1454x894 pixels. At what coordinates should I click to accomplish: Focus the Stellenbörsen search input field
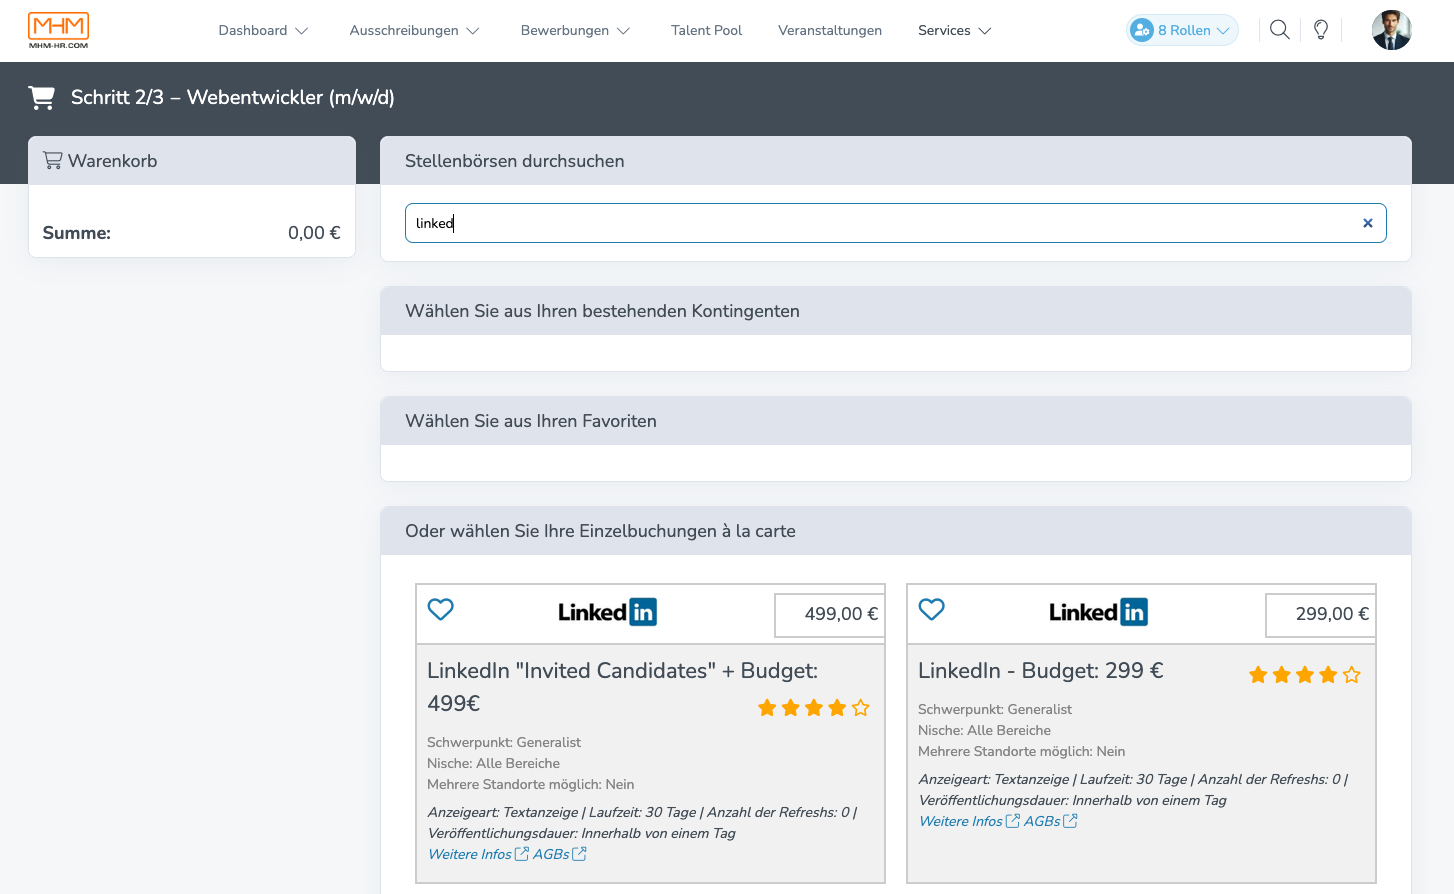(895, 223)
